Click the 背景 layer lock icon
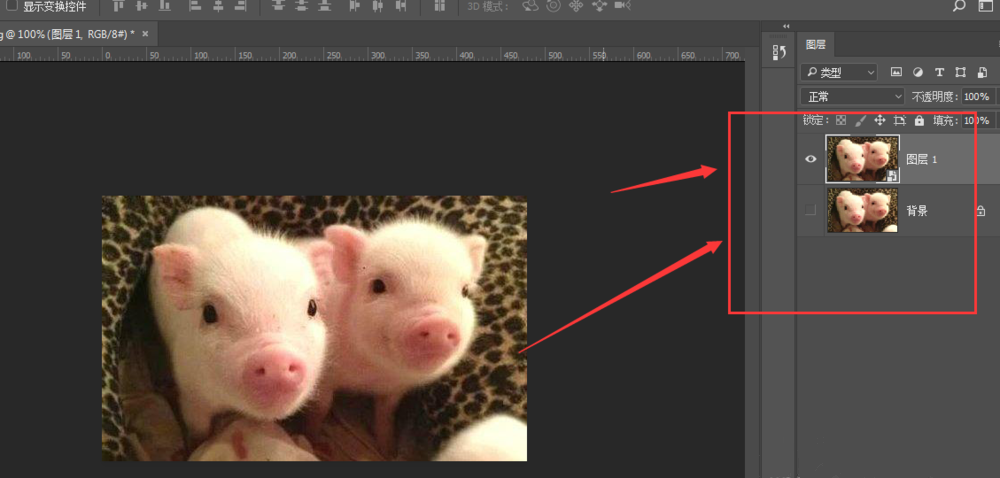1000x478 pixels. click(981, 210)
